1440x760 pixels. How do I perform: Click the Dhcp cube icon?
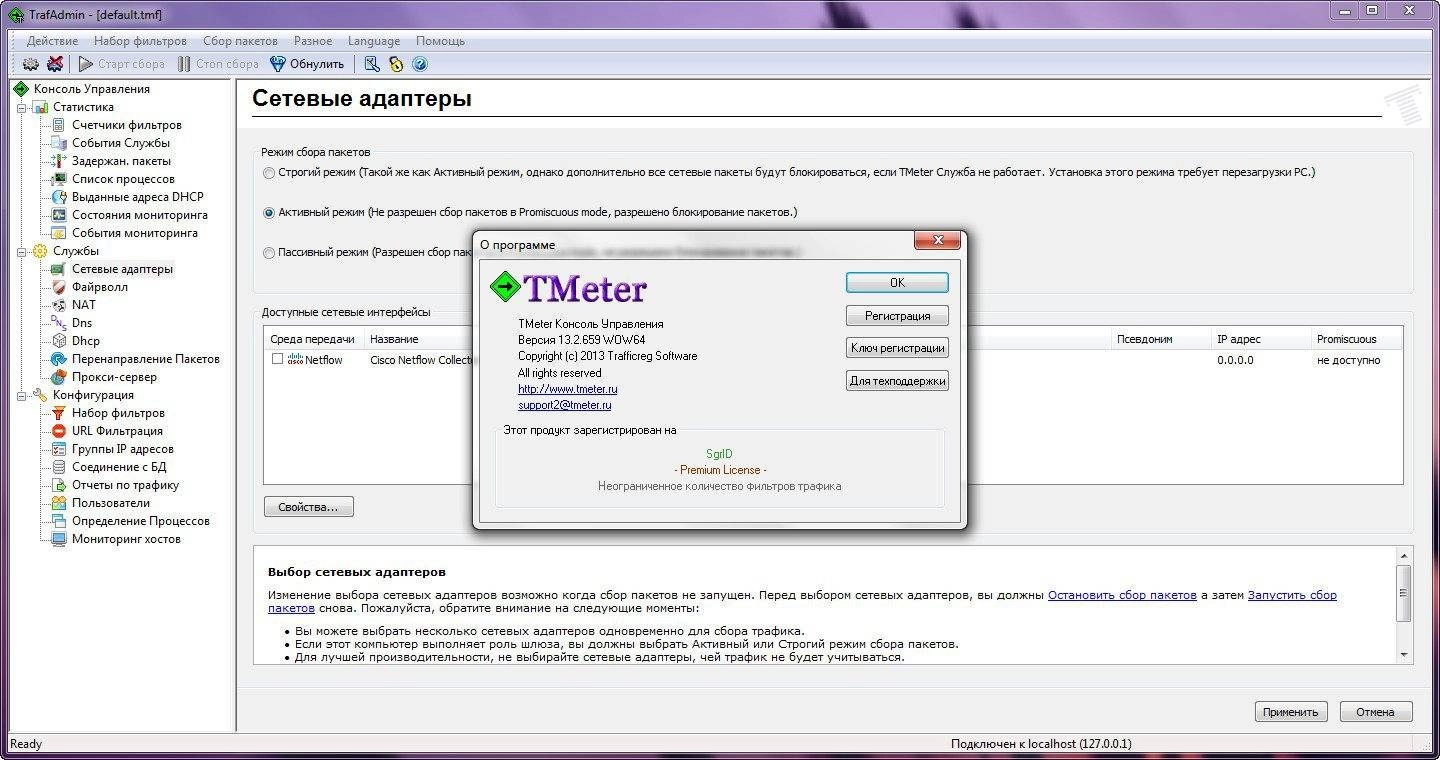click(x=59, y=341)
